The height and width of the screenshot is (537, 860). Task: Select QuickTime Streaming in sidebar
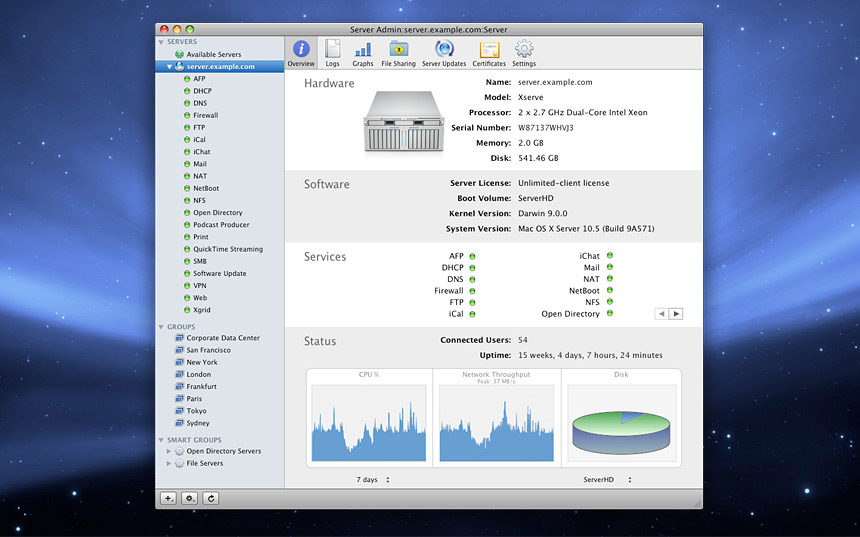228,249
